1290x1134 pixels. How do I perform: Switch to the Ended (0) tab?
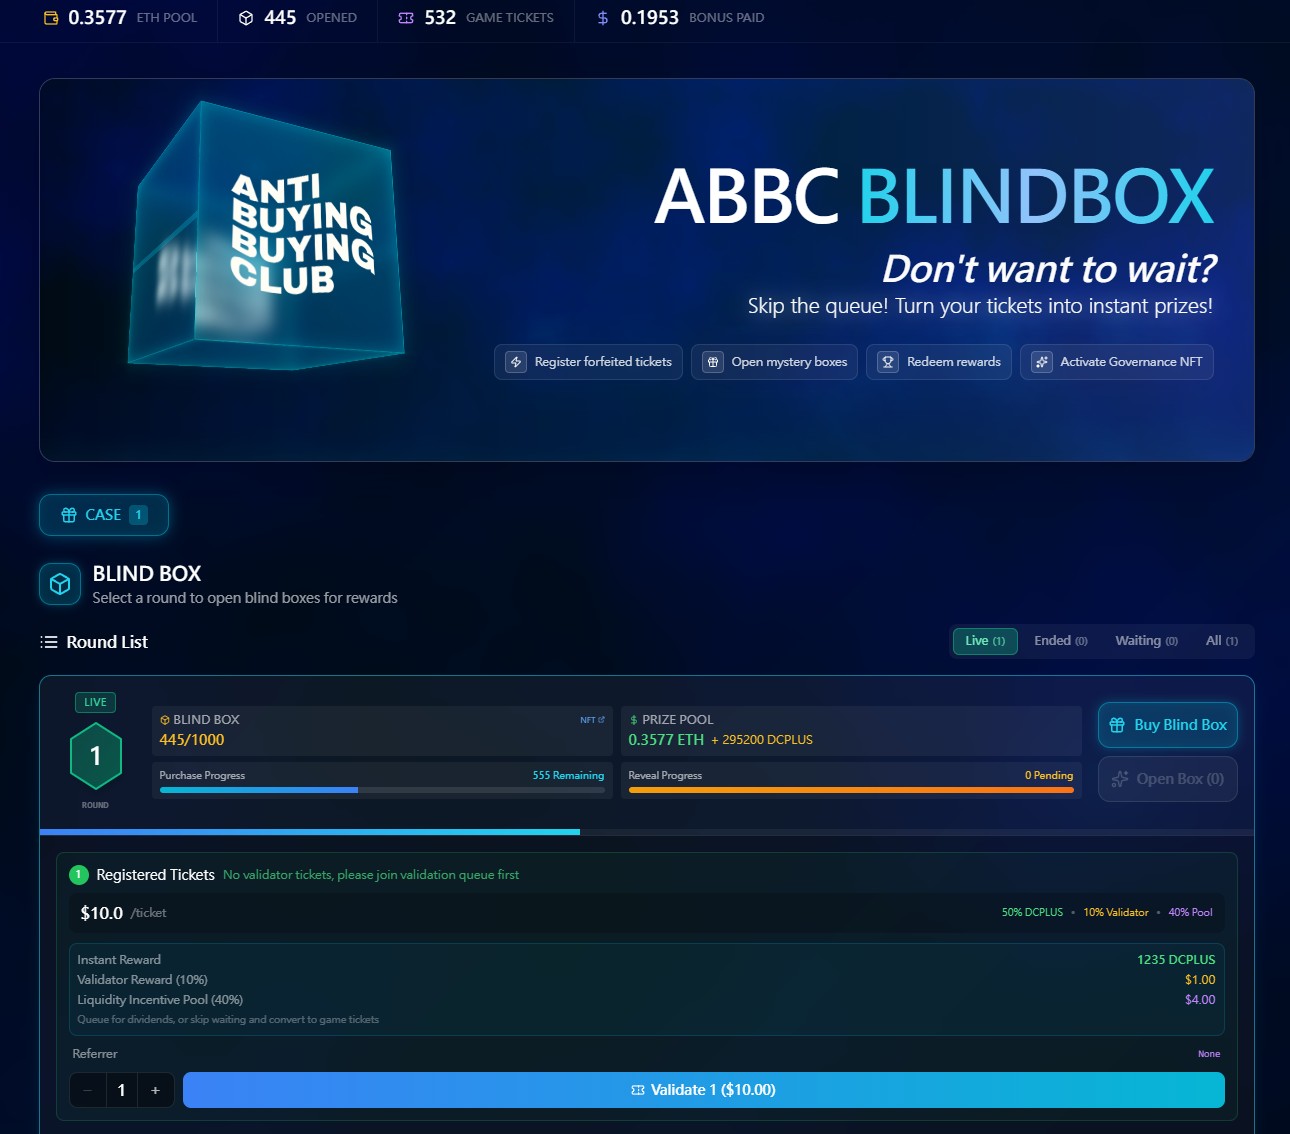pos(1059,641)
